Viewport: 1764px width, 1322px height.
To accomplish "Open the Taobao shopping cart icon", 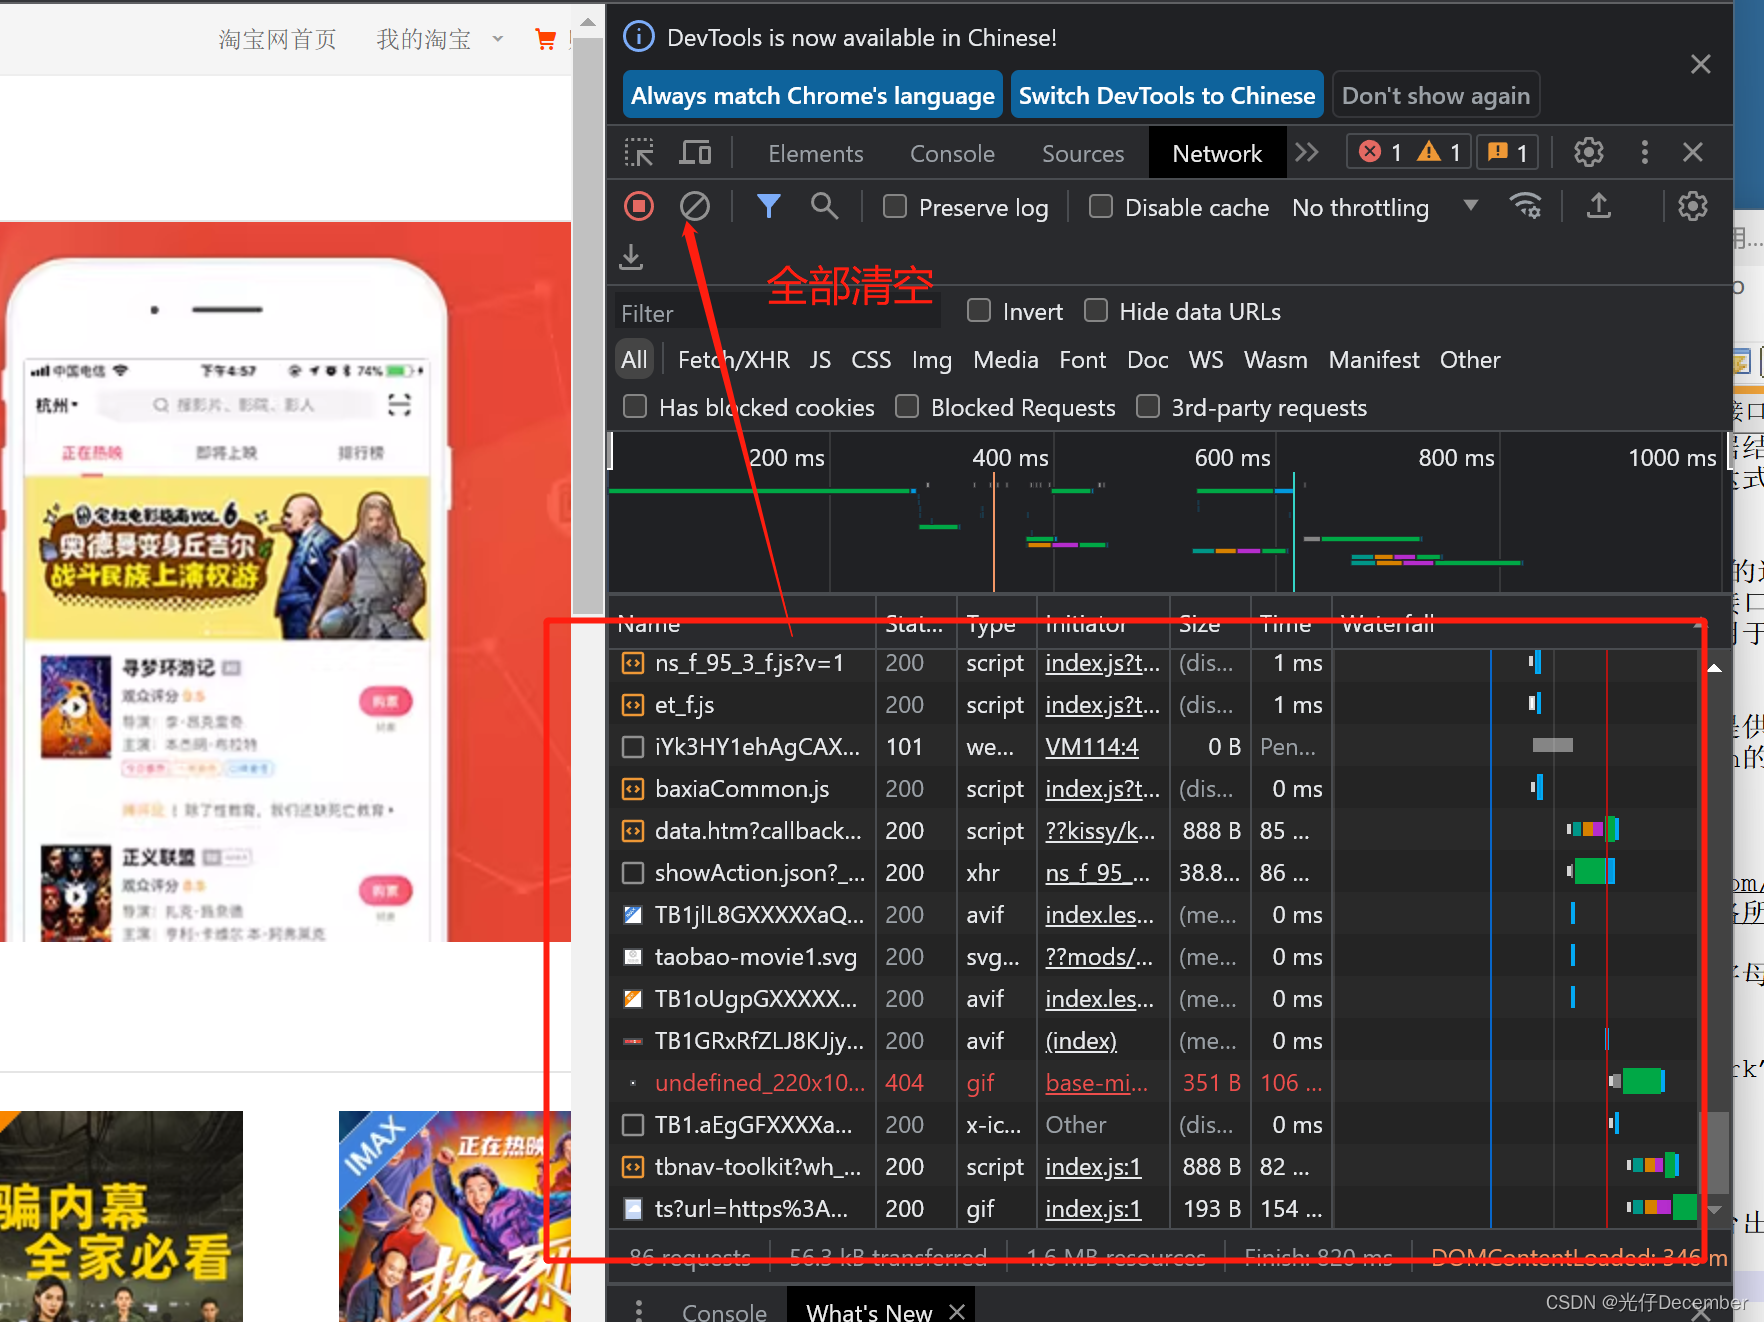I will coord(546,40).
